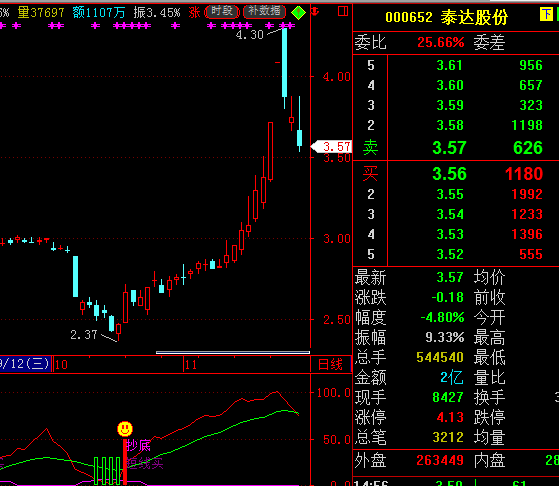
Task: Click the 000652 泰达股份 stock title
Action: click(x=447, y=17)
